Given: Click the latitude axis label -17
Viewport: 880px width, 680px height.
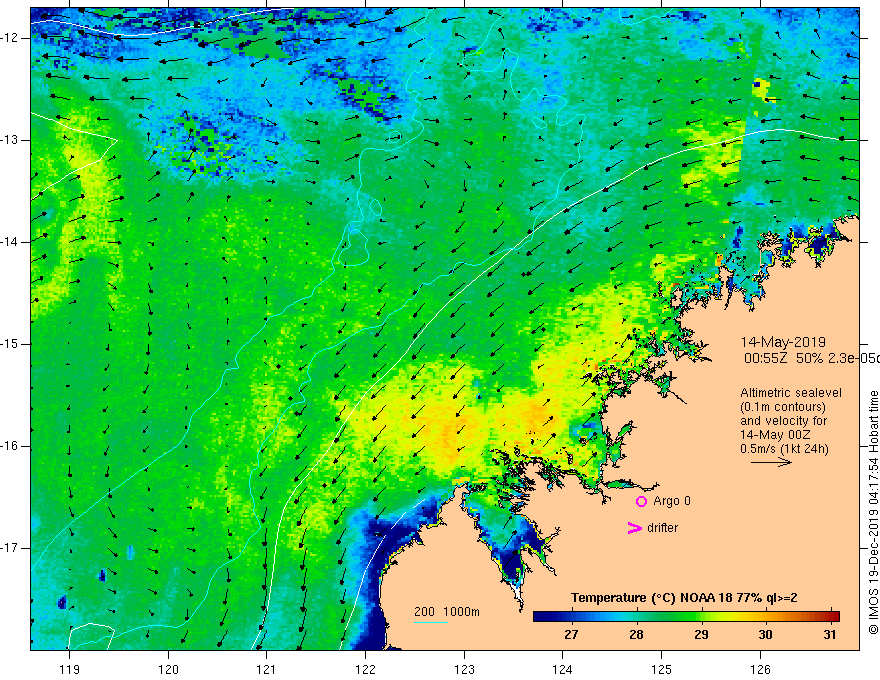Looking at the screenshot, I should (10, 548).
